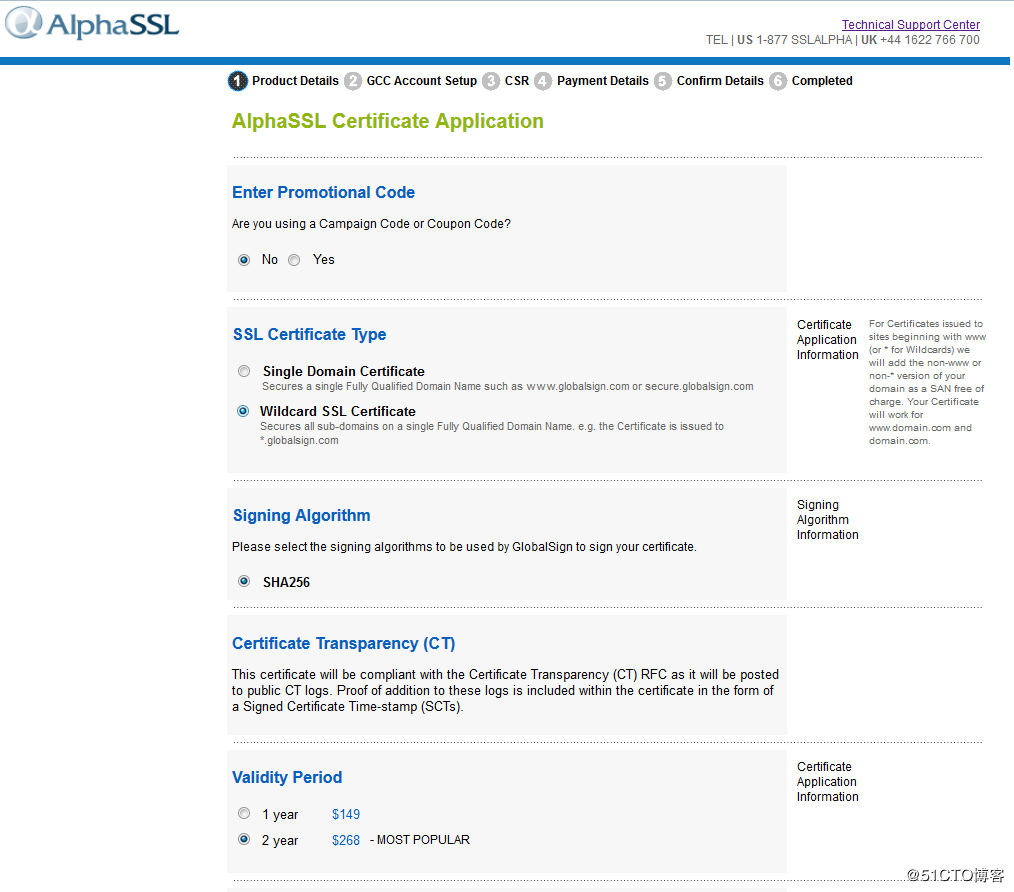Click the AlphaSSL logo
This screenshot has height=892, width=1014.
coord(92,23)
